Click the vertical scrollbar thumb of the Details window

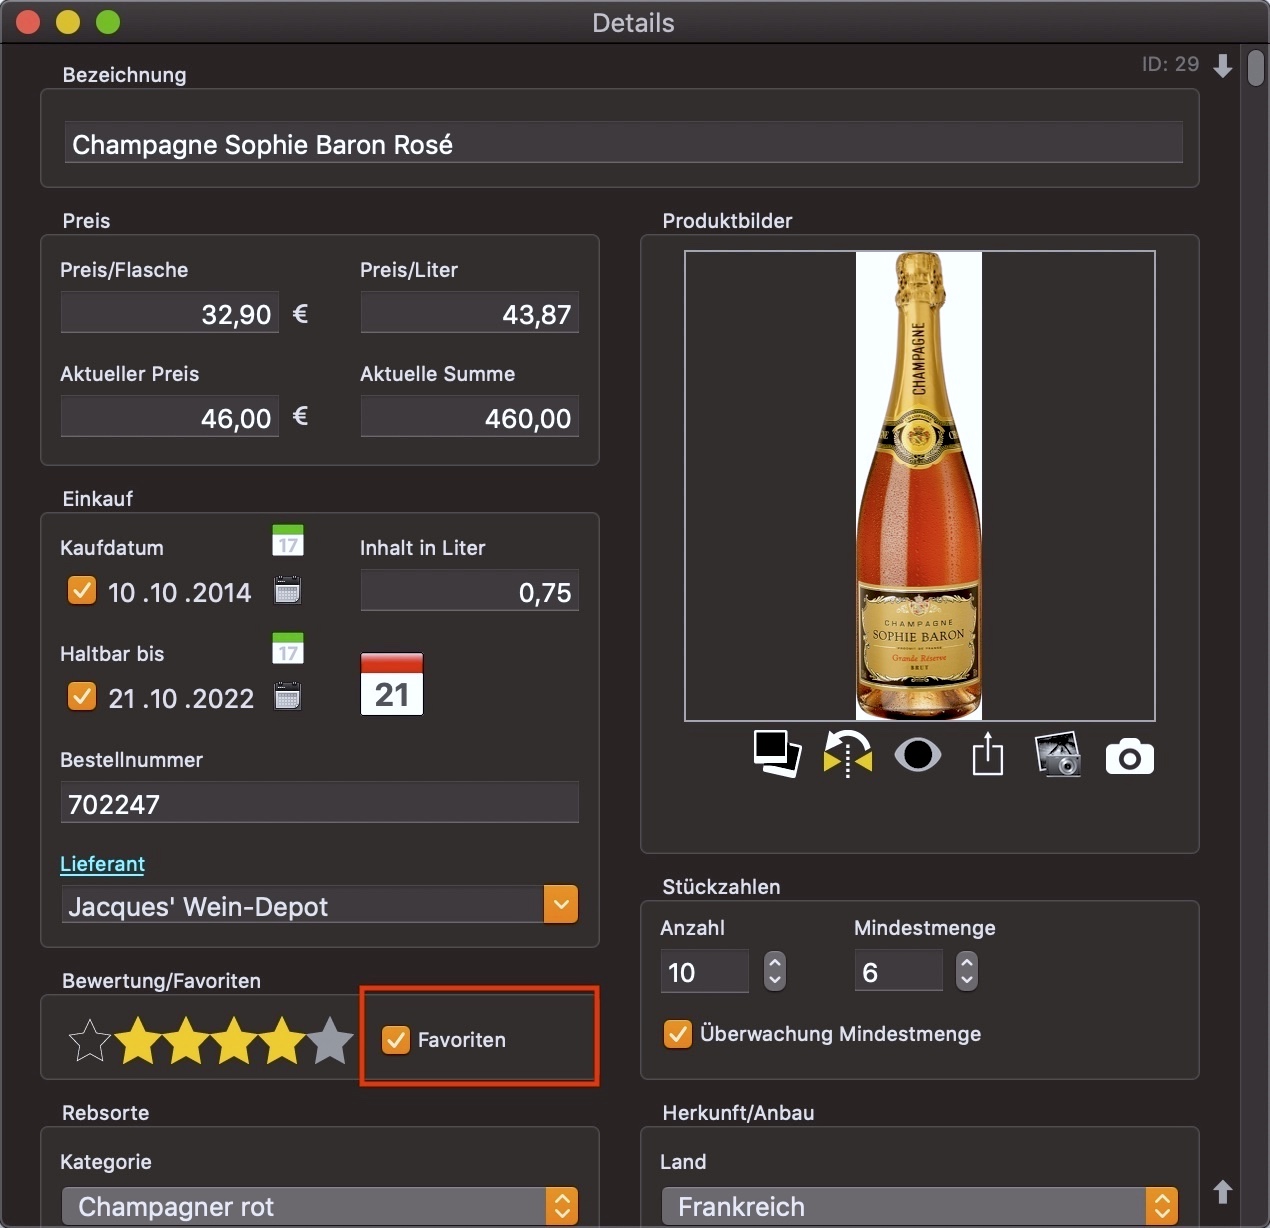pos(1256,68)
